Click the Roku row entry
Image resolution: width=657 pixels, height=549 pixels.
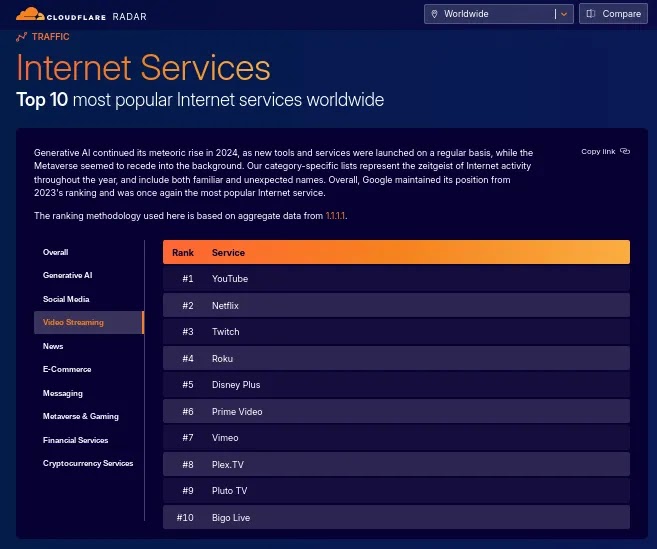point(396,359)
